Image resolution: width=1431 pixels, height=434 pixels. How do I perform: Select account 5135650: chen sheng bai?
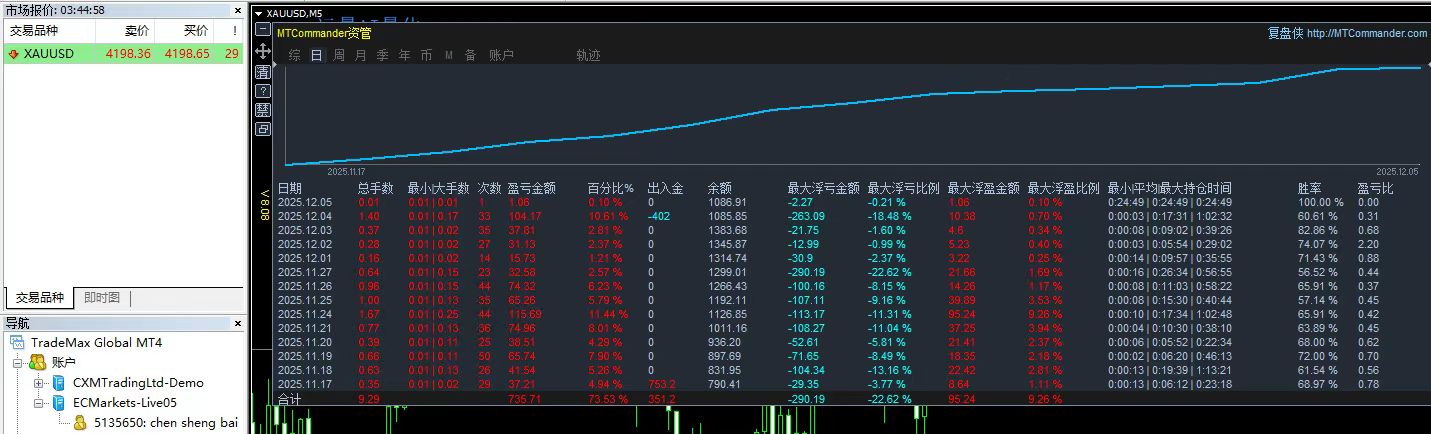pos(165,423)
